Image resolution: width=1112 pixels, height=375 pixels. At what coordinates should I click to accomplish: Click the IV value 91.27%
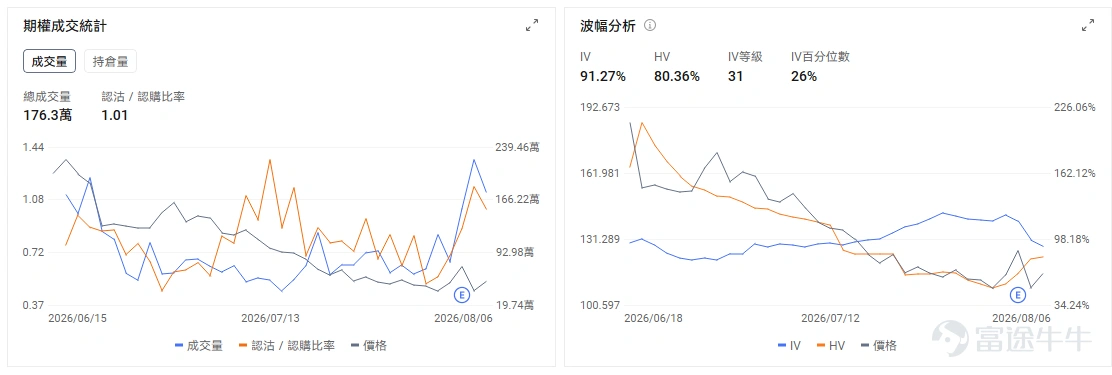(603, 76)
